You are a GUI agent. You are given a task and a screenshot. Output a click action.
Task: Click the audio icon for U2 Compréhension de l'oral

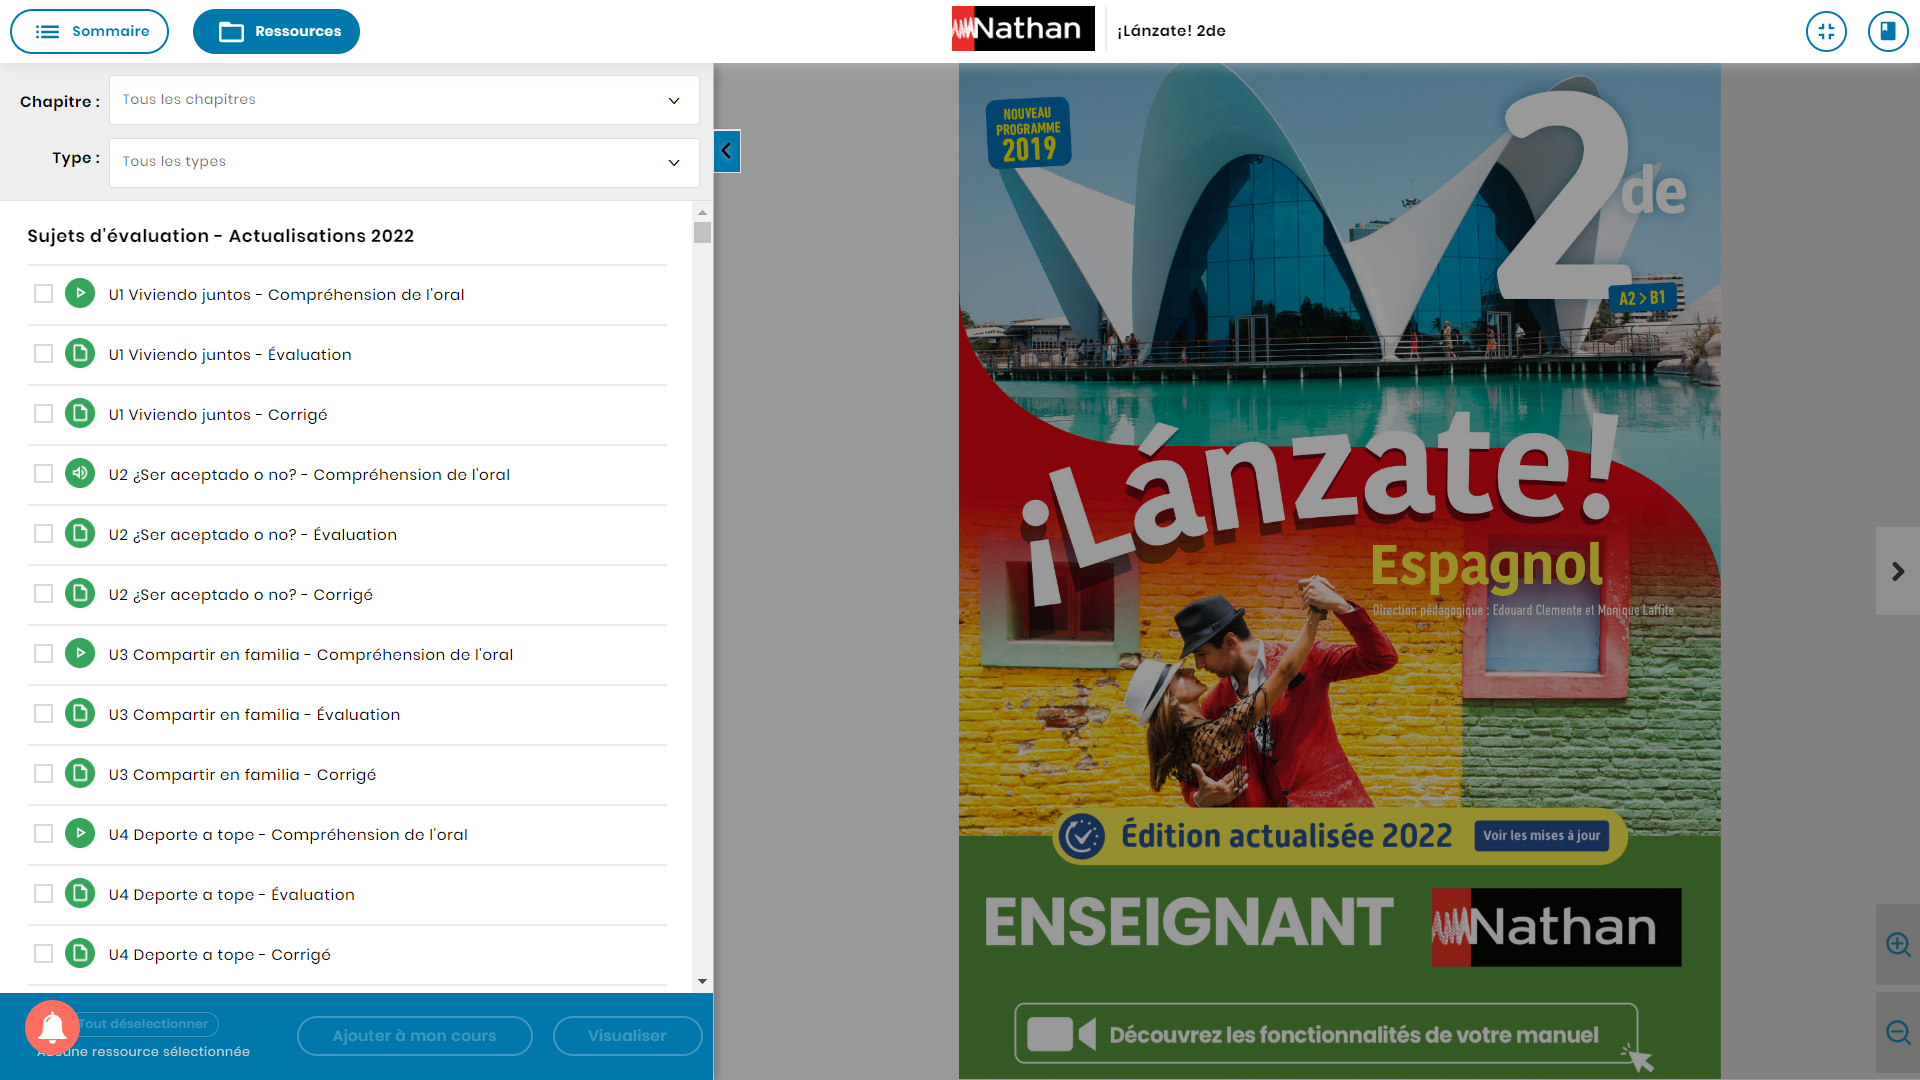click(x=80, y=474)
